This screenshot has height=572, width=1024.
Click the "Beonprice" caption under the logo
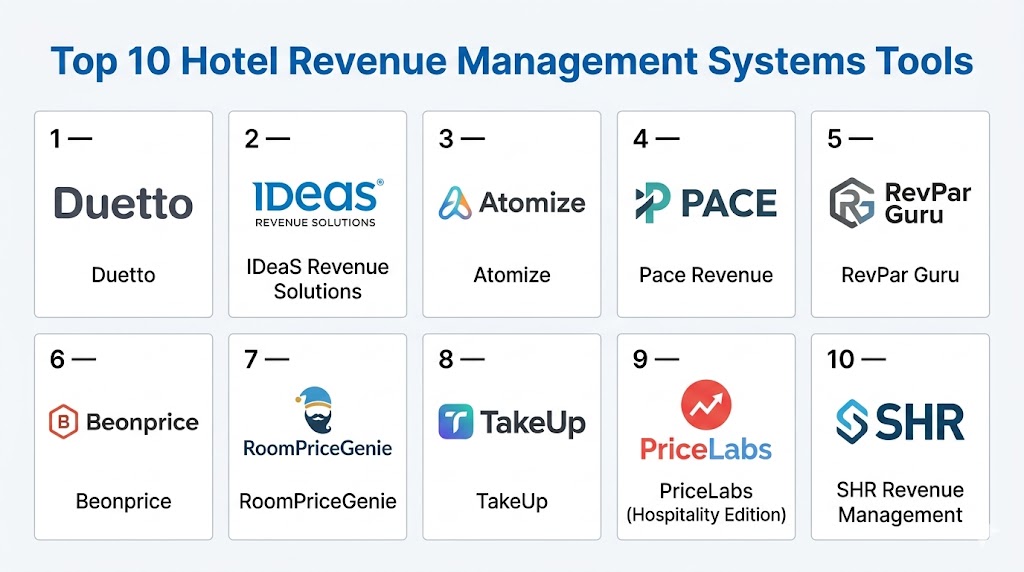tap(123, 501)
